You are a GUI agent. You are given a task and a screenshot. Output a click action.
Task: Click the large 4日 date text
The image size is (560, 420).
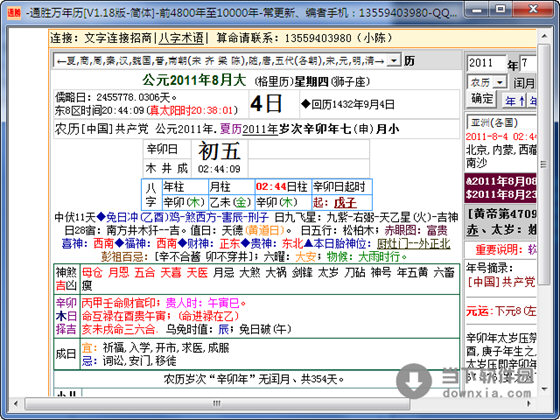266,104
